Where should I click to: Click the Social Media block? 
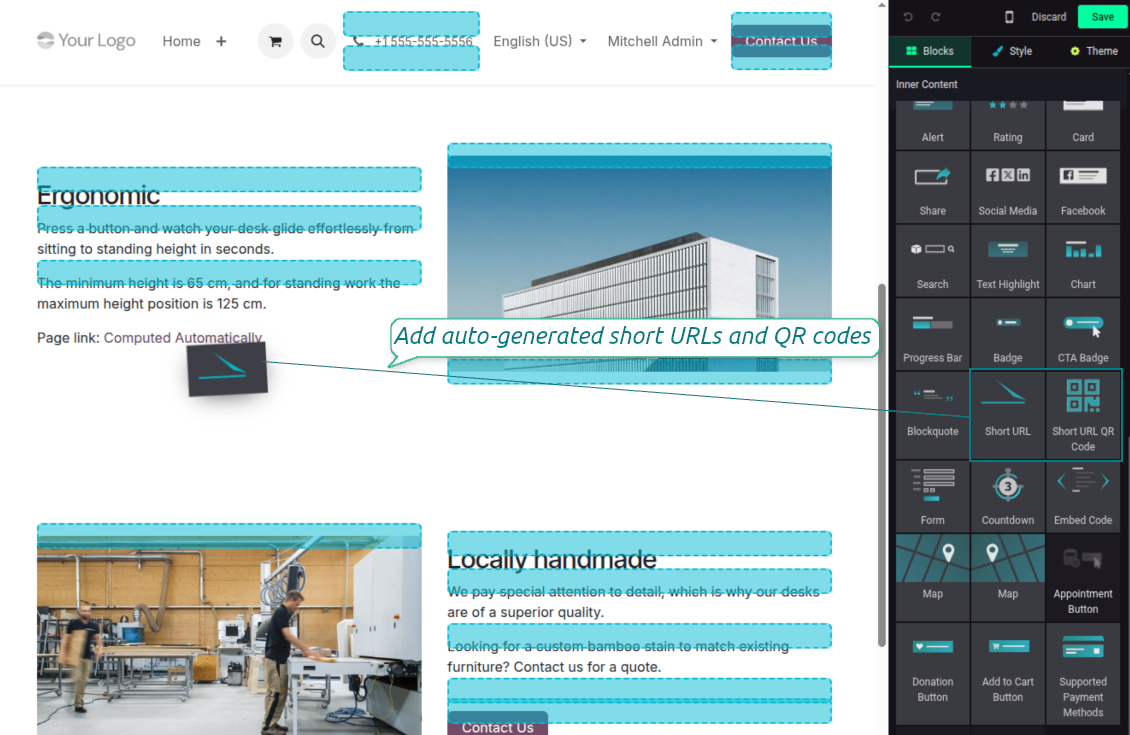point(1007,187)
